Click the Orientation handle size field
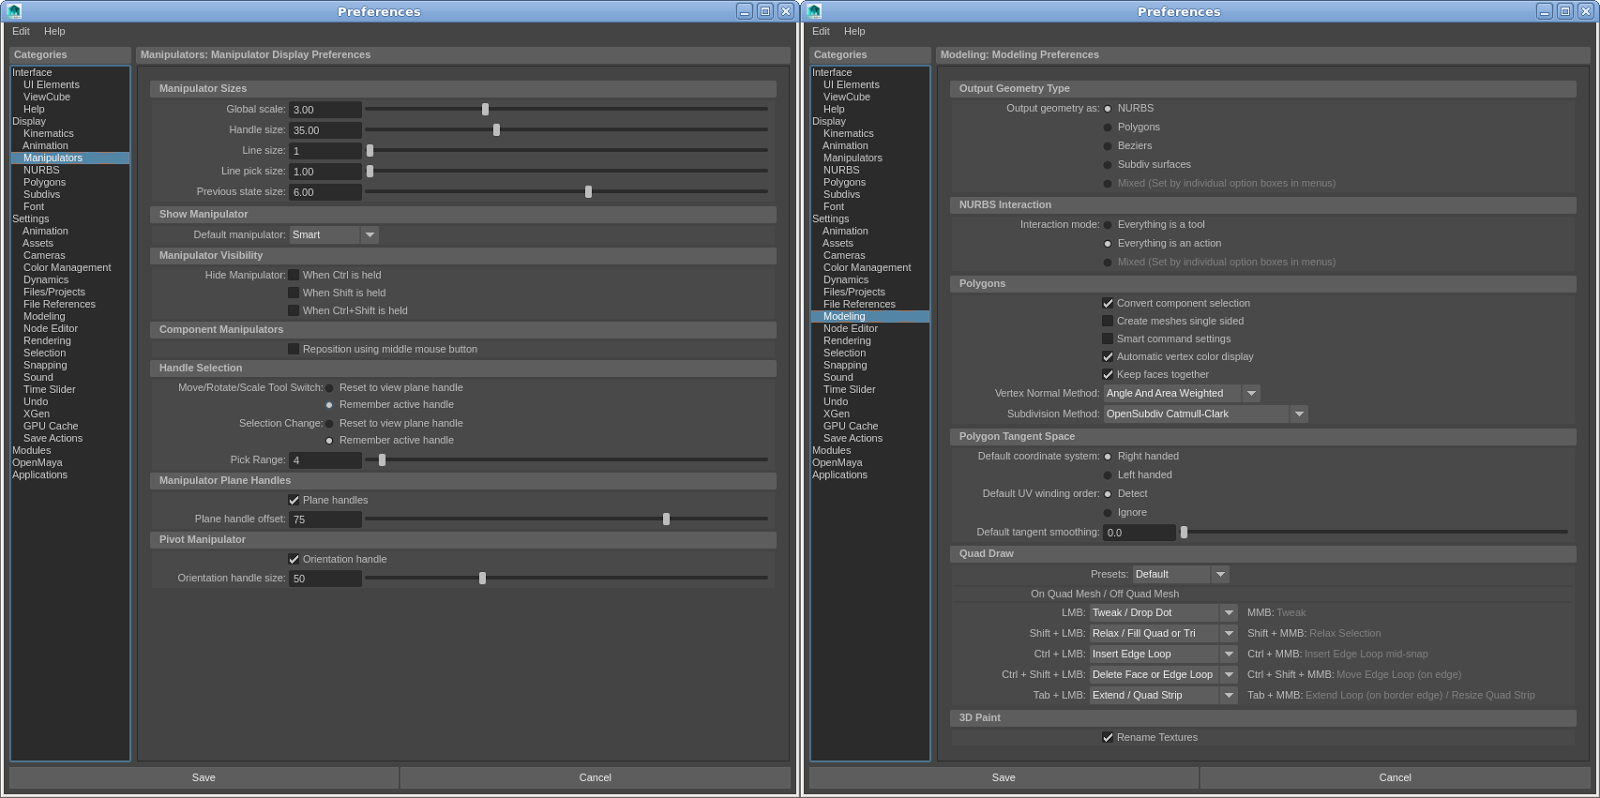Image resolution: width=1600 pixels, height=798 pixels. pyautogui.click(x=325, y=579)
